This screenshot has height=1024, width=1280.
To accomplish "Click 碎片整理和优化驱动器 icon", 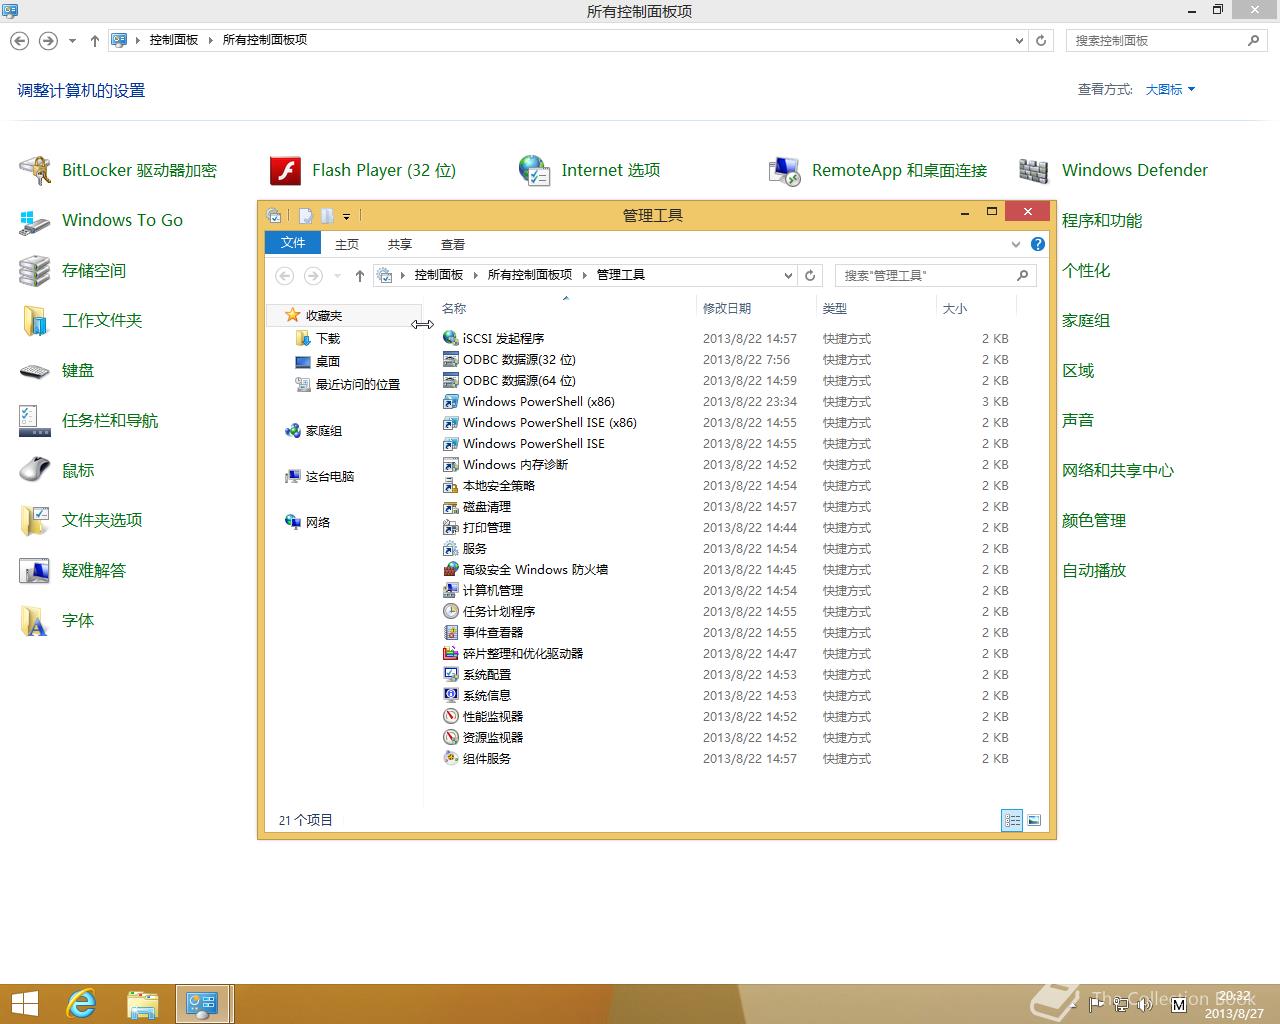I will click(x=451, y=653).
